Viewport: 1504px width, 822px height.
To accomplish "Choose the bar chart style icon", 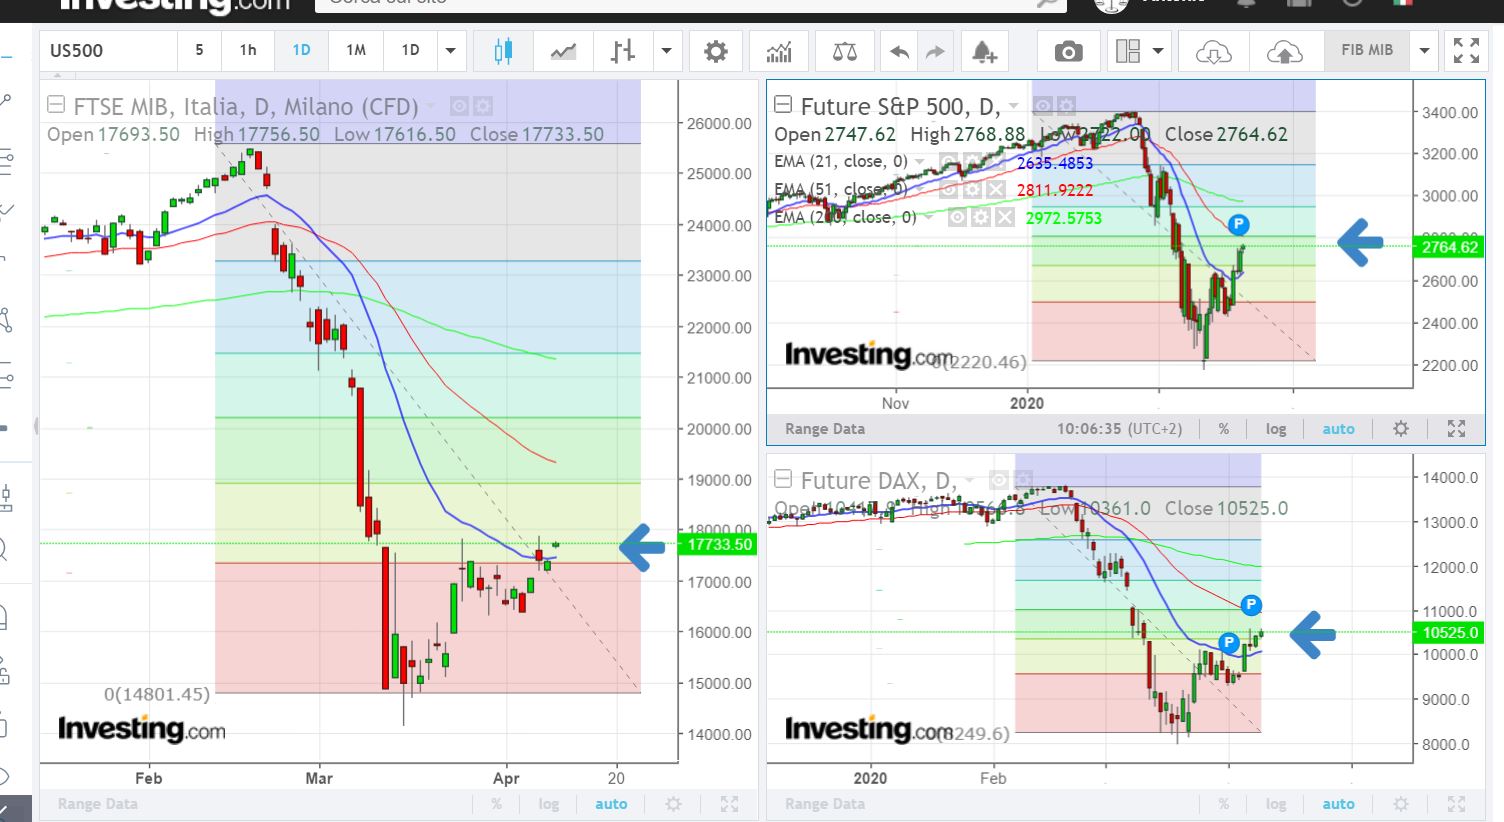I will (623, 51).
